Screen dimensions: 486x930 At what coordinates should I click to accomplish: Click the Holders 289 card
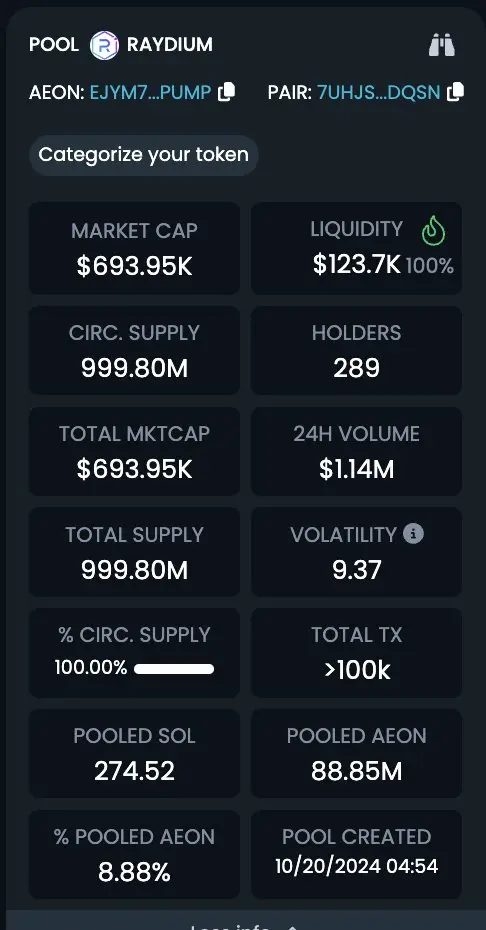pyautogui.click(x=357, y=350)
